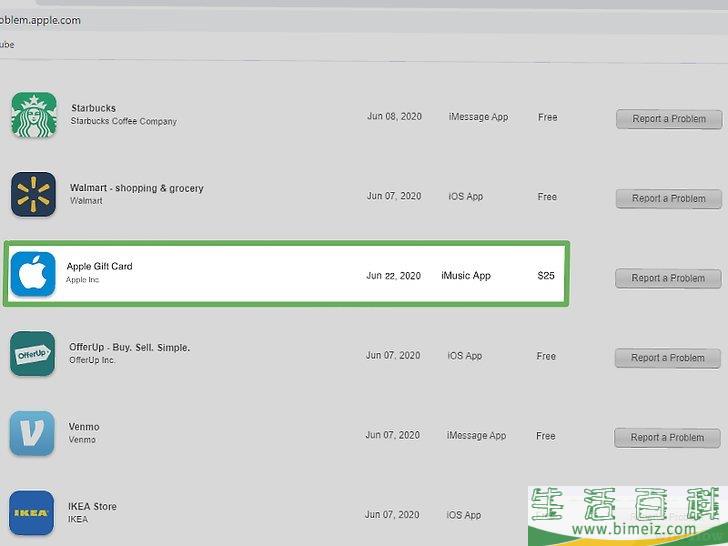This screenshot has height=546, width=728.
Task: Select OfferUp Jun 07, 2020 date
Action: [393, 356]
